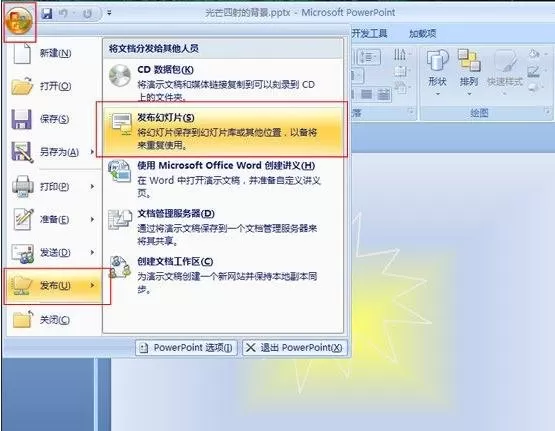
Task: Click the document management server icon
Action: (120, 219)
